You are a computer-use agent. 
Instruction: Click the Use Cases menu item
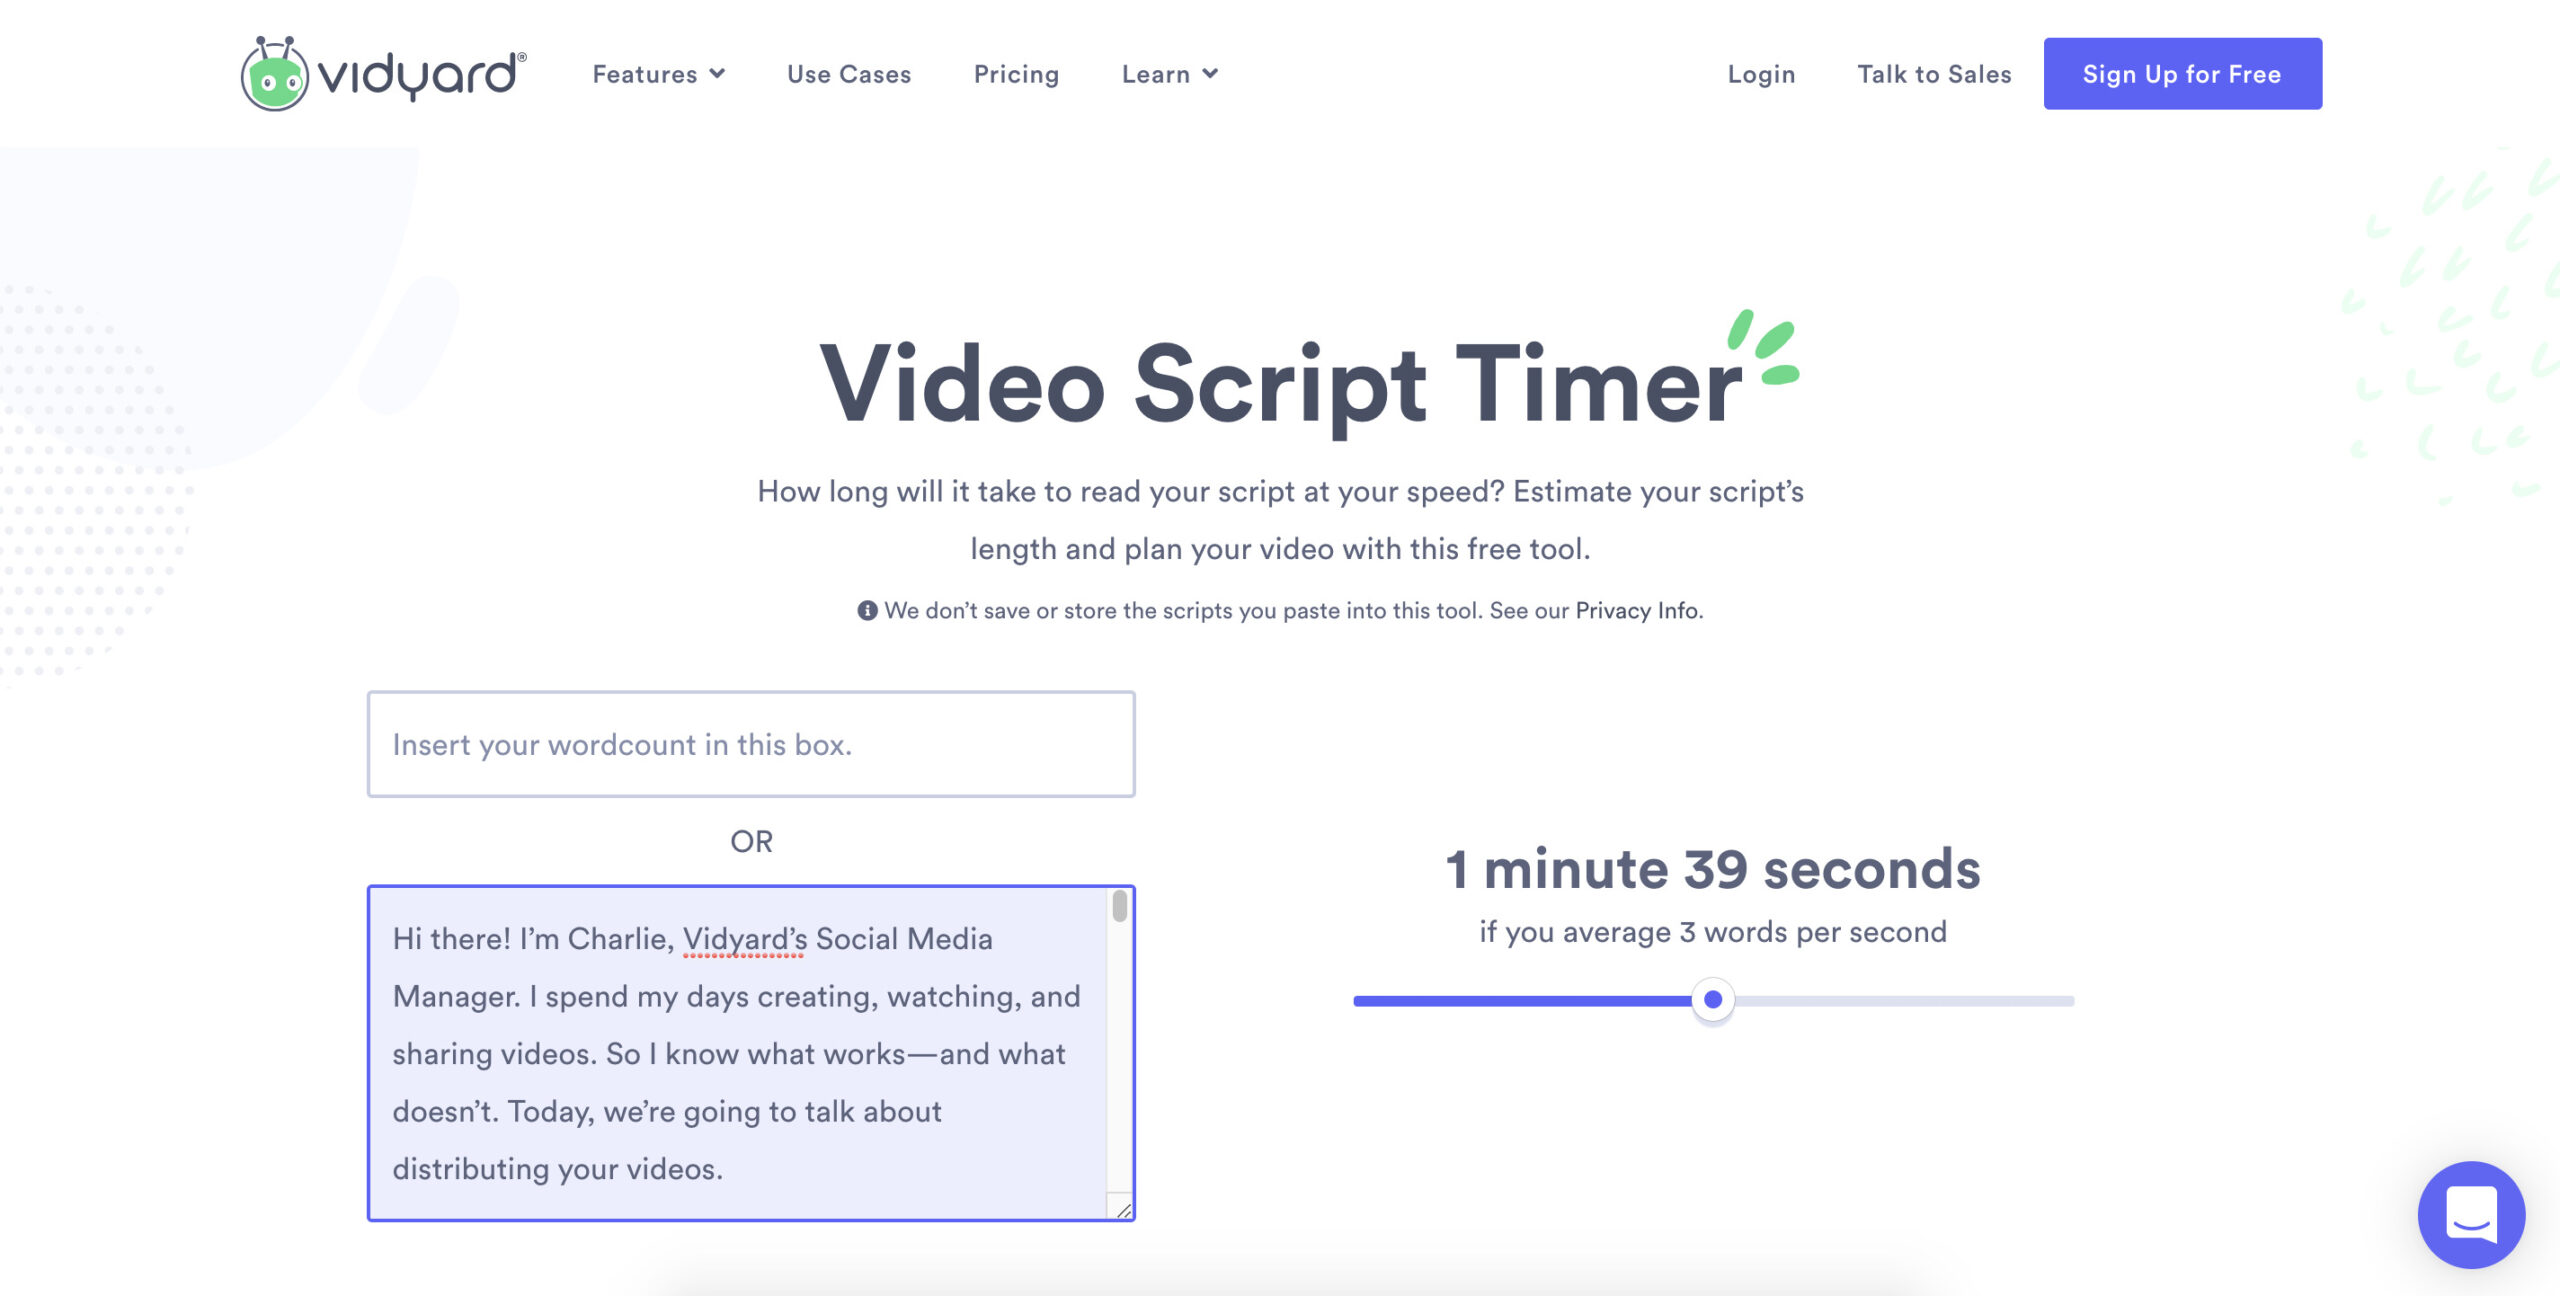[x=848, y=73]
